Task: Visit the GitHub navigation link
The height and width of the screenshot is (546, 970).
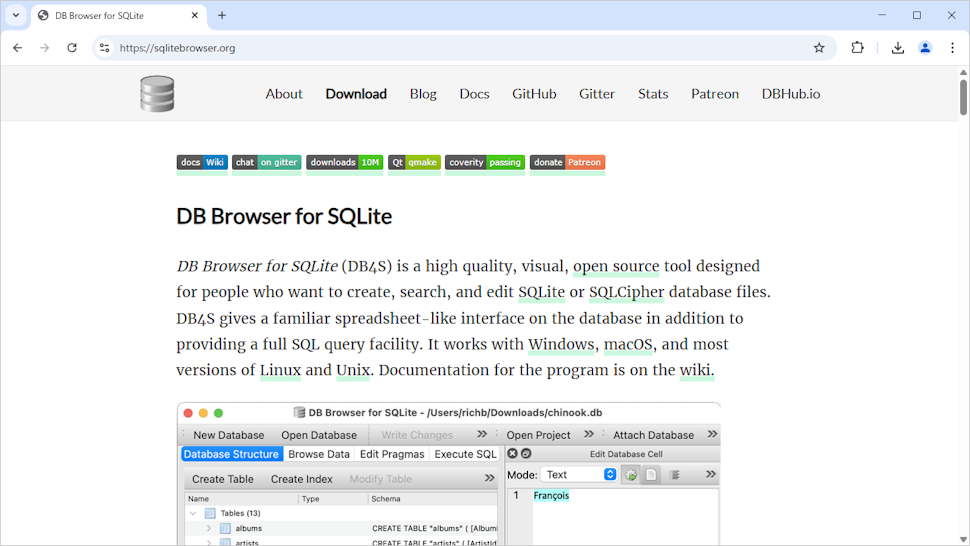Action: tap(534, 94)
